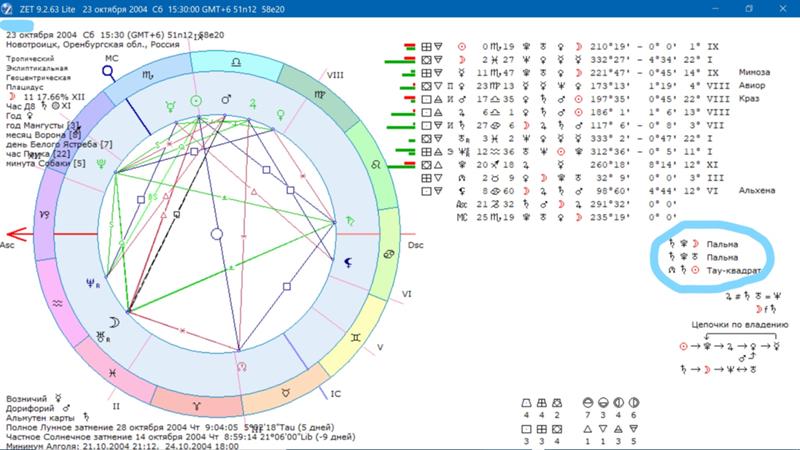
Task: Select the lower hemisphere statistic icon
Action: (603, 403)
